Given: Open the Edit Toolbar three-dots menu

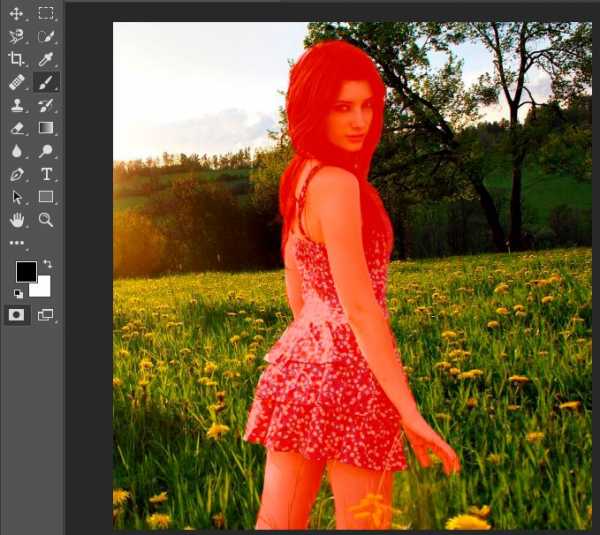Looking at the screenshot, I should (x=17, y=243).
